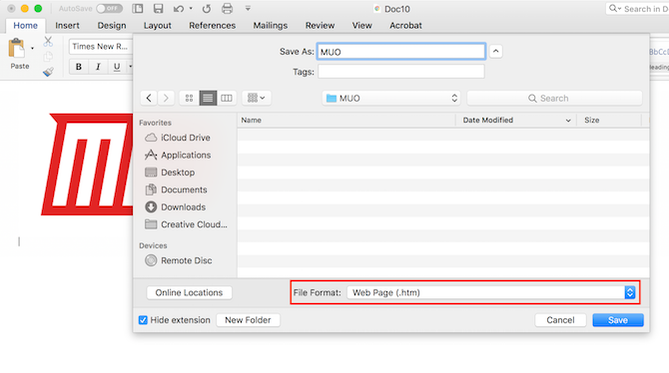Open the File Format Web Page dropdown
The width and height of the screenshot is (669, 373).
coord(491,293)
